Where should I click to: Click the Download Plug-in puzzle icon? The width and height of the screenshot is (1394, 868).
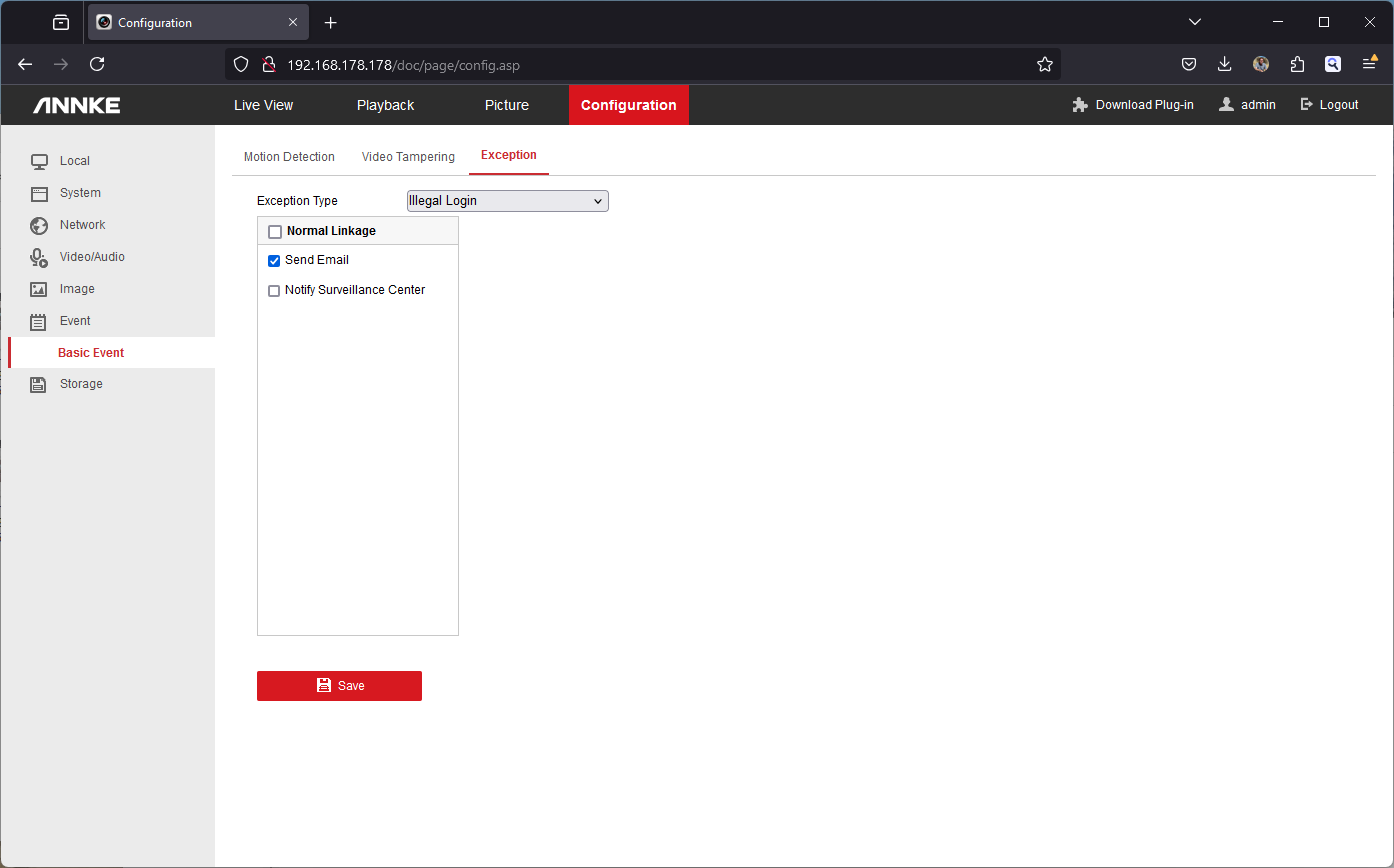1080,105
